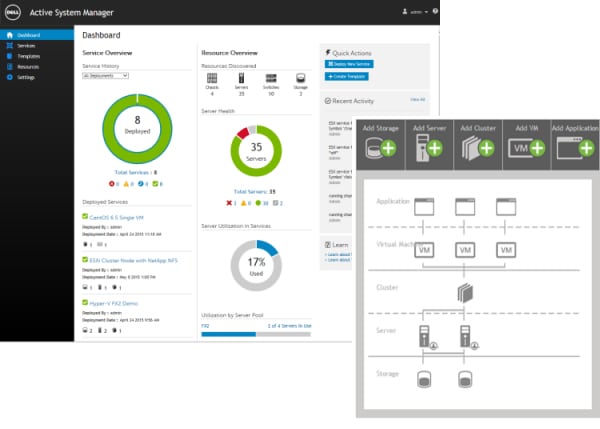Open the Hyper-V FX2 Demo service
Viewport: 600px width, 429px height.
coord(114,303)
